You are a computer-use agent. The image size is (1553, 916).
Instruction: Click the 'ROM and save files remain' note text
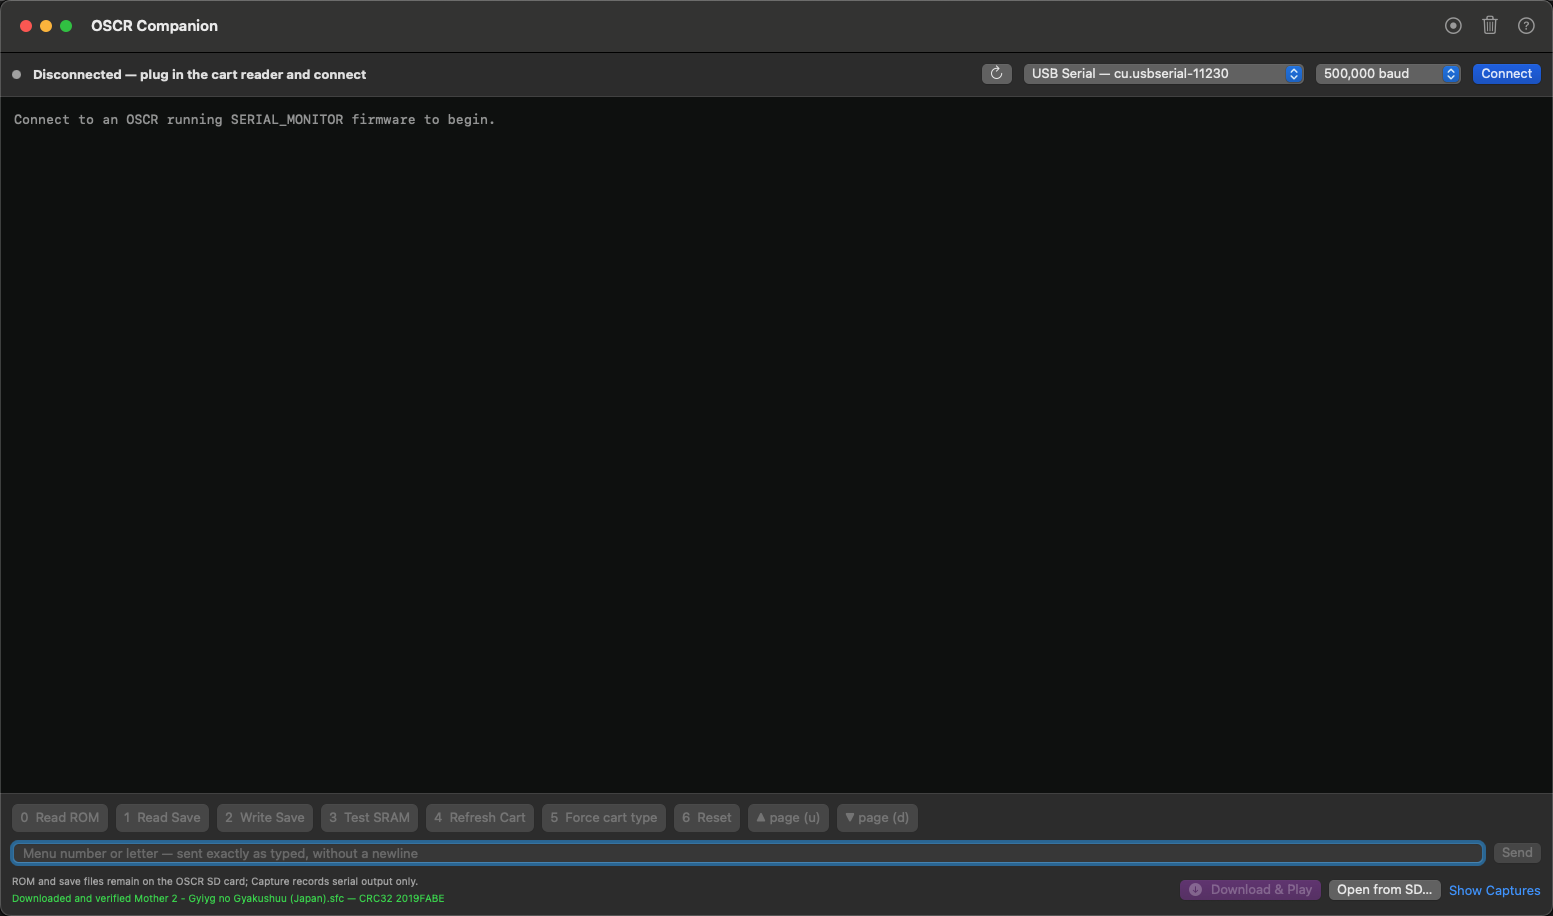pyautogui.click(x=215, y=882)
